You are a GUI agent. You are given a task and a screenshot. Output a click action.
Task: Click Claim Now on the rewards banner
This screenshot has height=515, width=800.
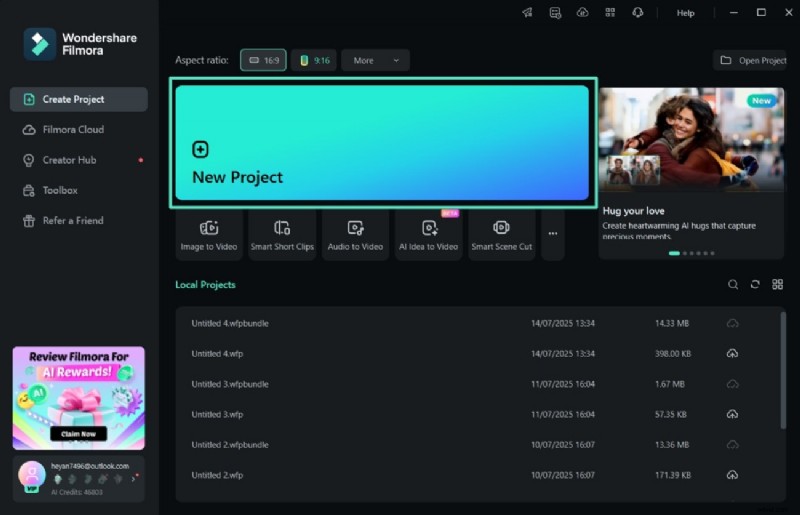[x=78, y=434]
